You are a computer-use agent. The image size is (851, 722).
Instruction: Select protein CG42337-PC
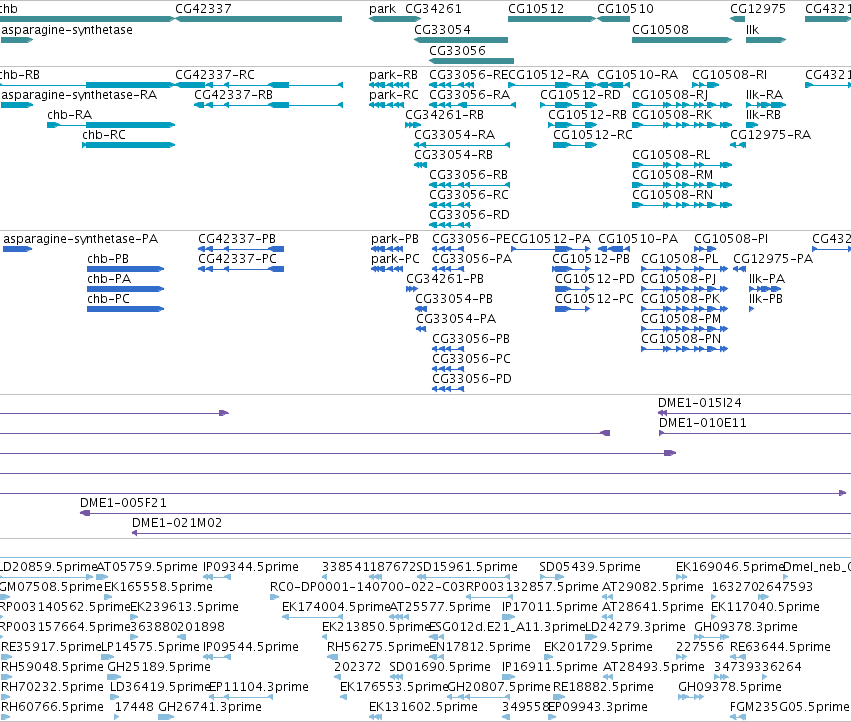pos(237,259)
